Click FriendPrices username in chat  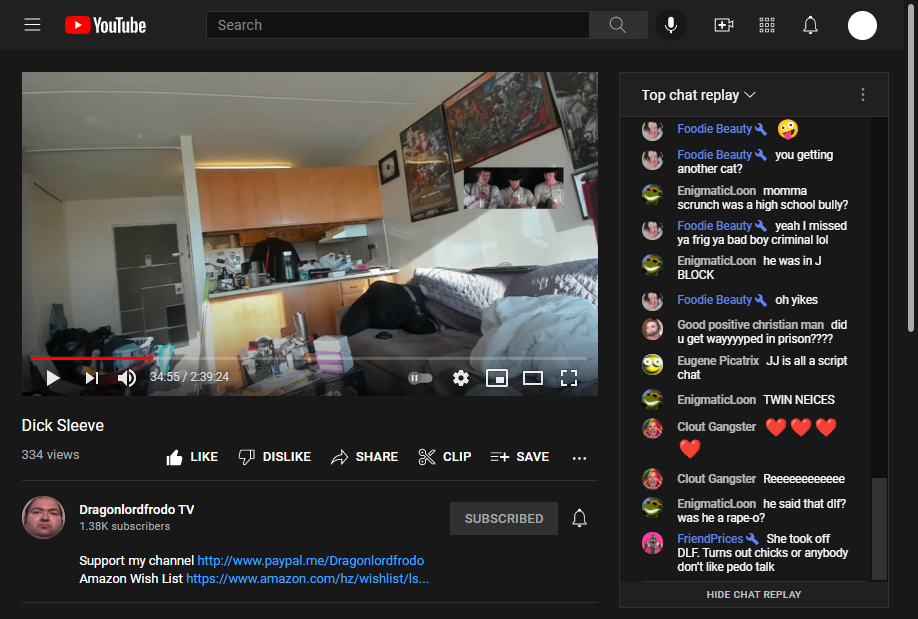coord(710,539)
